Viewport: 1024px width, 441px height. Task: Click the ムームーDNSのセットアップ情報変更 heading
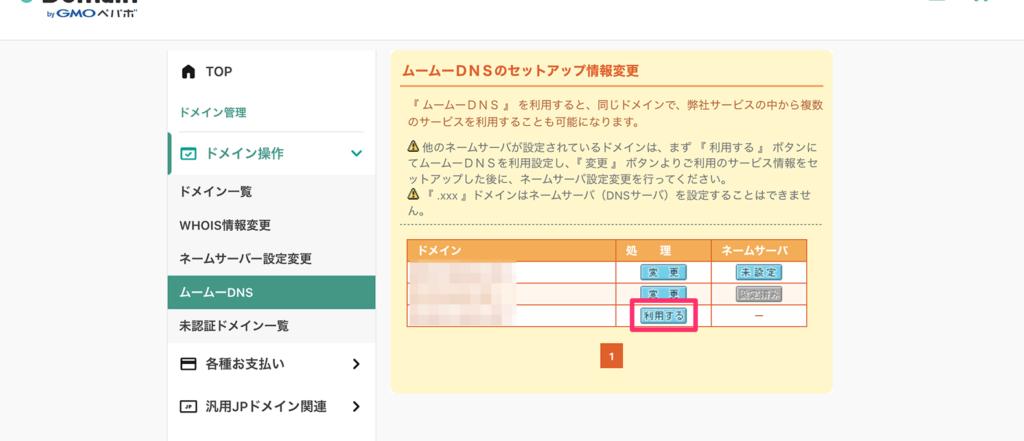(x=520, y=71)
